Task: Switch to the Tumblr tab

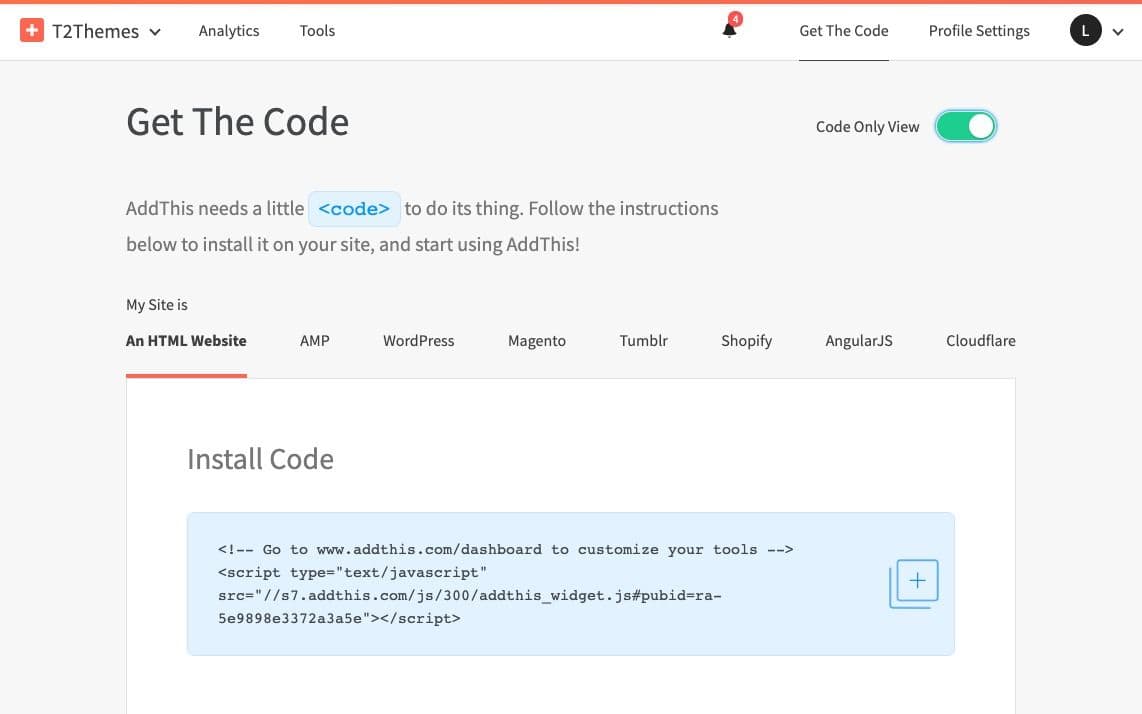Action: pos(643,340)
